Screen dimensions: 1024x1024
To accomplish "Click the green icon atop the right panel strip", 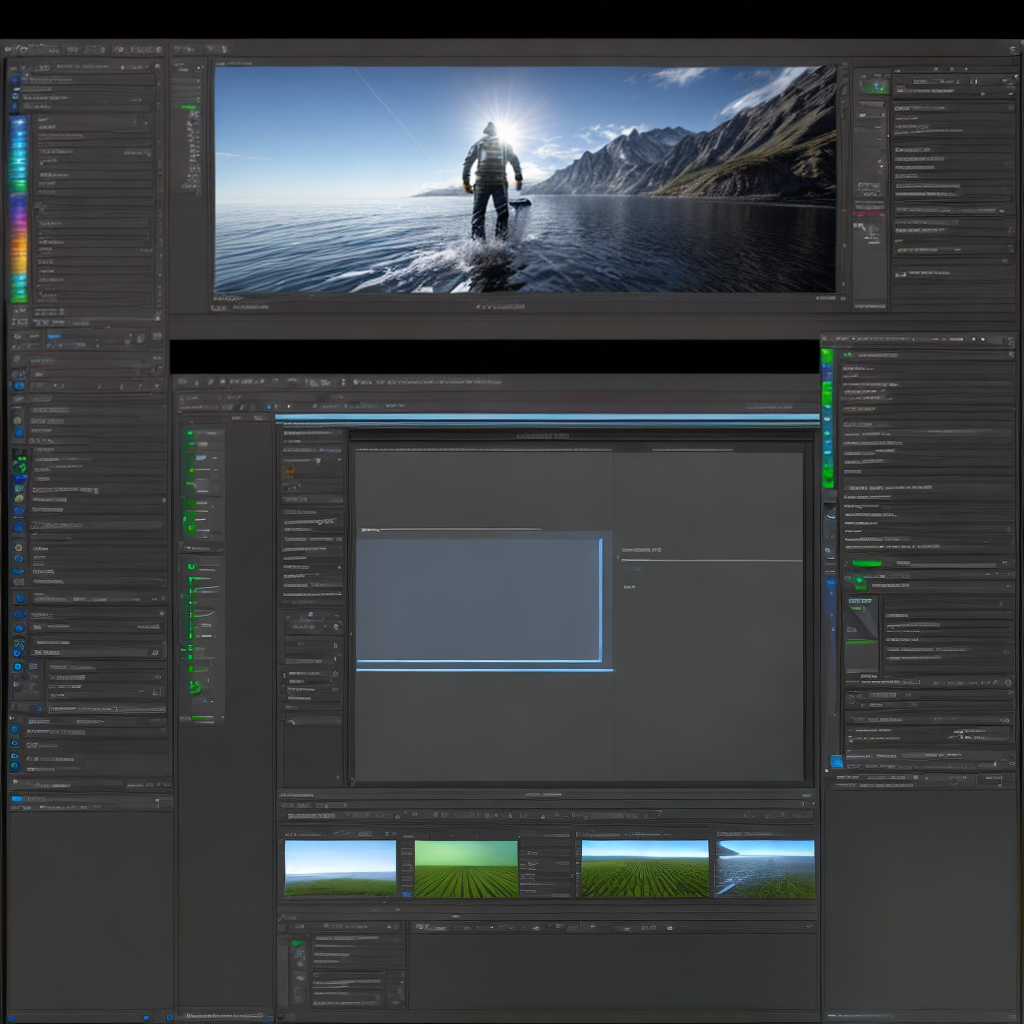I will click(x=873, y=87).
